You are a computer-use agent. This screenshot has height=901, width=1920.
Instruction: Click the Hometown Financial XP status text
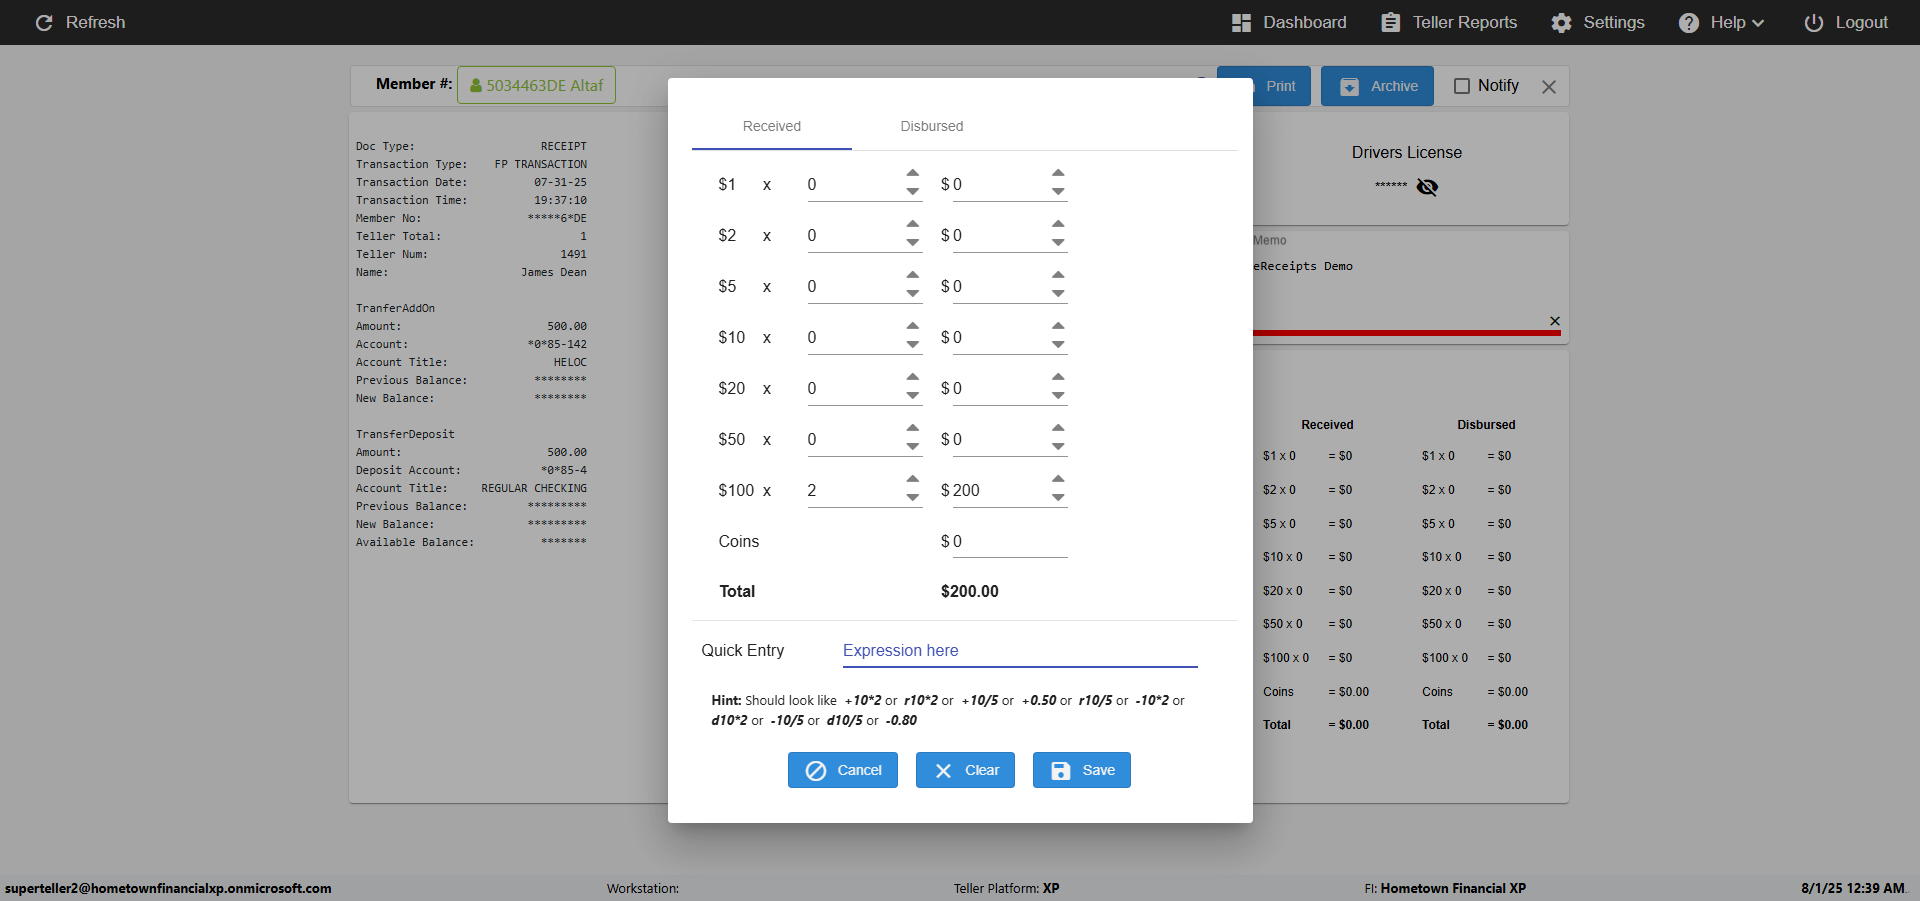pyautogui.click(x=1453, y=888)
